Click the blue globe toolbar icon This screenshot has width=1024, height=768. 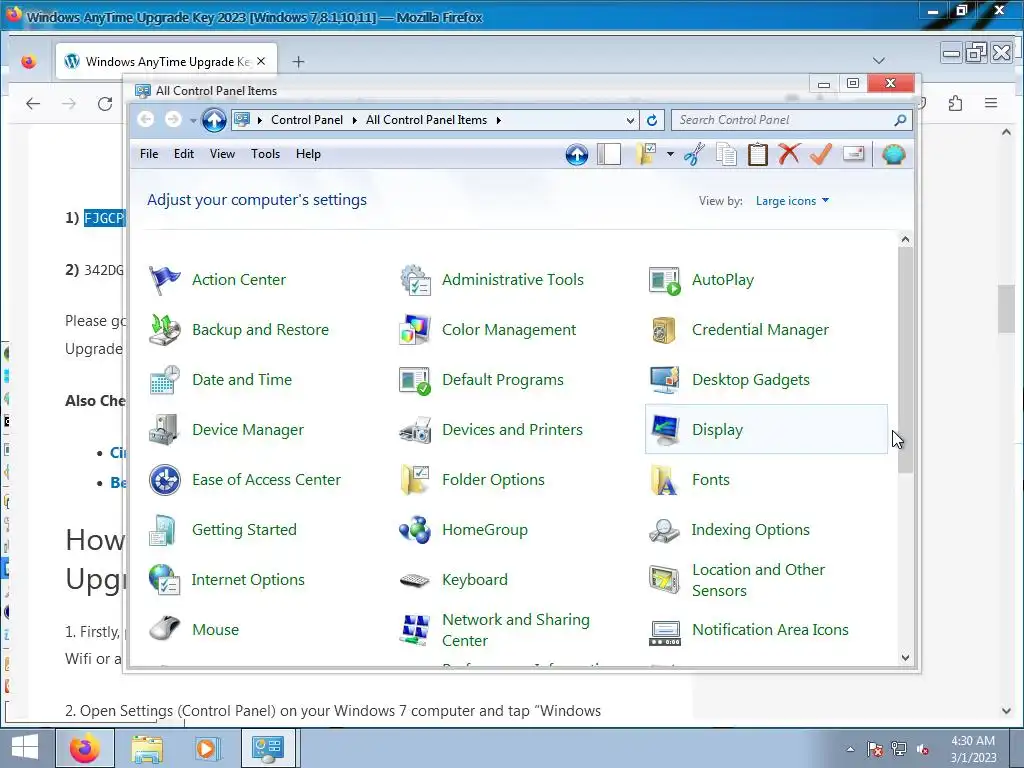pyautogui.click(x=893, y=155)
